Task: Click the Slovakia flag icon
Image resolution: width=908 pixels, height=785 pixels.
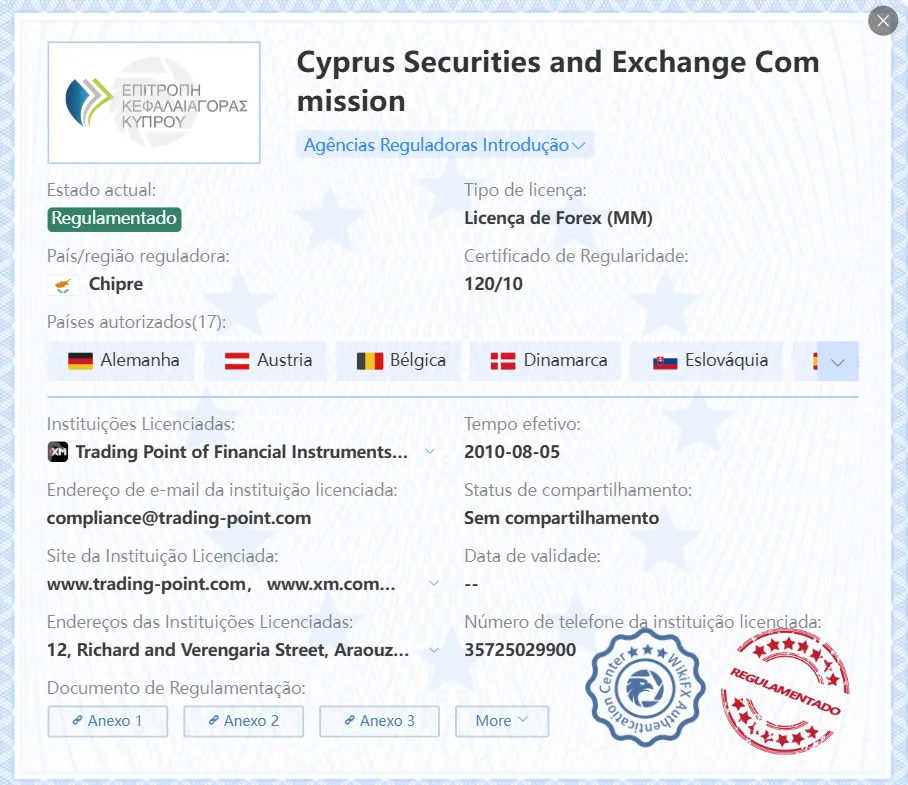Action: [665, 362]
